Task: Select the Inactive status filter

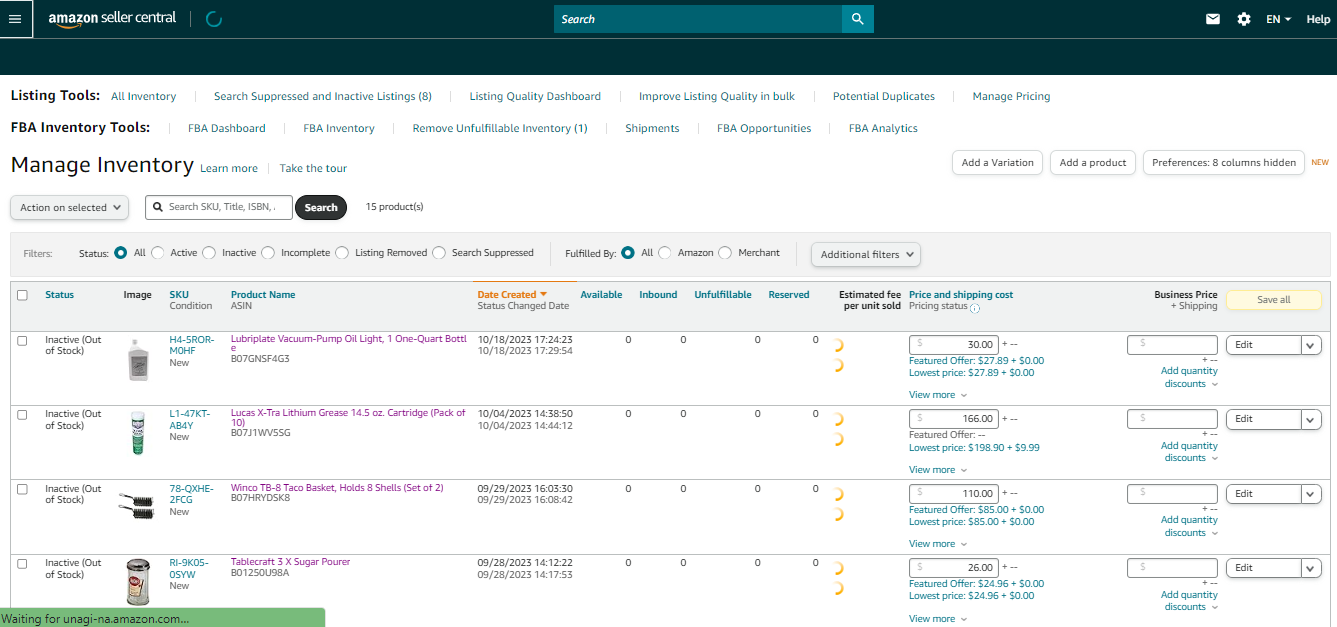Action: [x=209, y=253]
